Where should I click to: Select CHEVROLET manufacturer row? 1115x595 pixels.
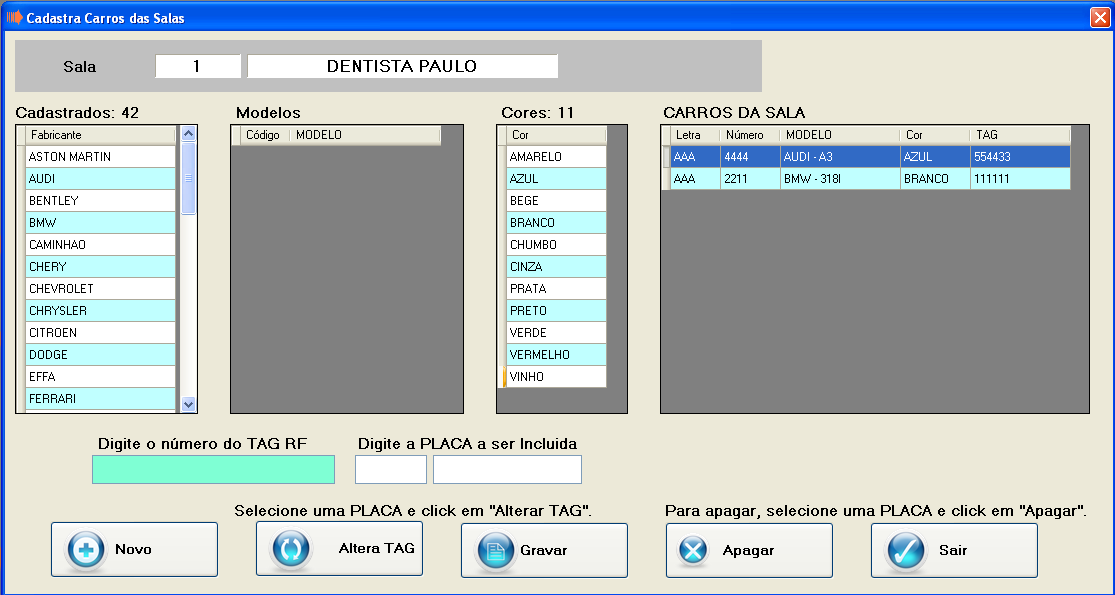tap(100, 289)
